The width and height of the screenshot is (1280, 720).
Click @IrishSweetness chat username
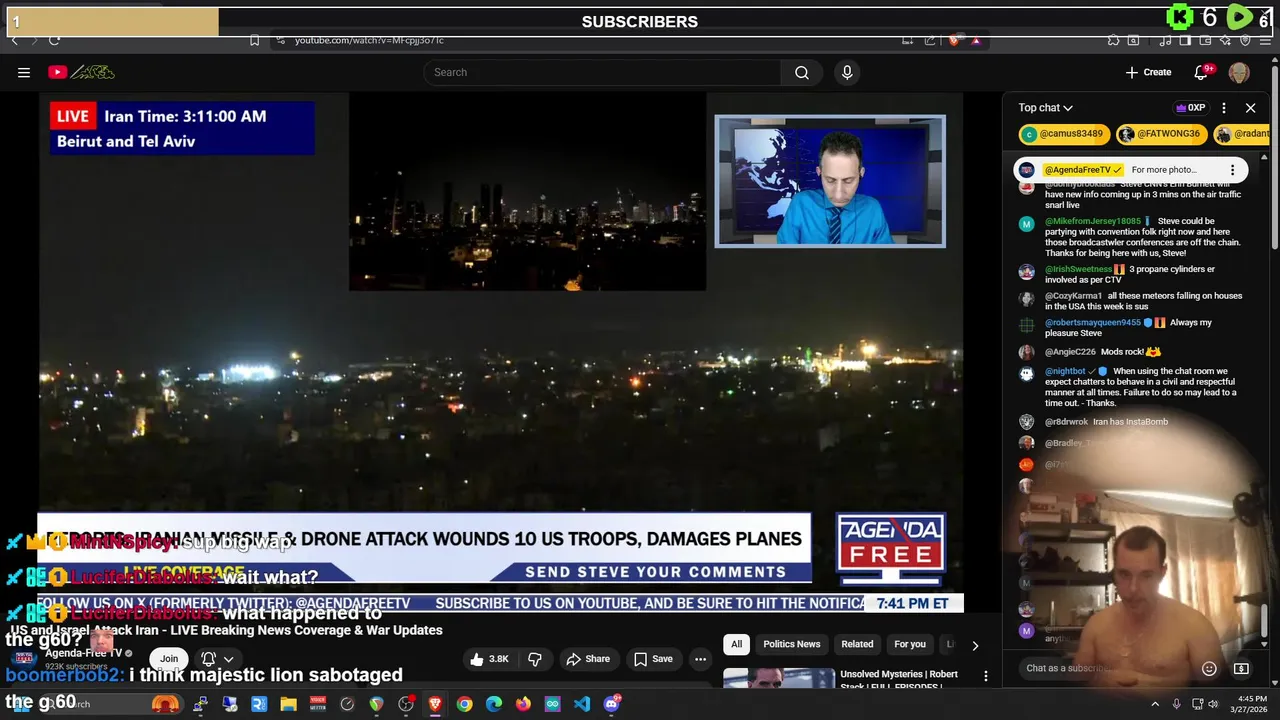pos(1078,270)
